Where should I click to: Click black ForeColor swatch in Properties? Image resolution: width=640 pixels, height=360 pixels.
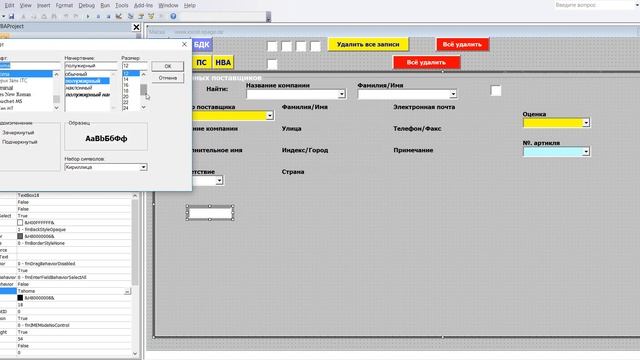tap(20, 298)
